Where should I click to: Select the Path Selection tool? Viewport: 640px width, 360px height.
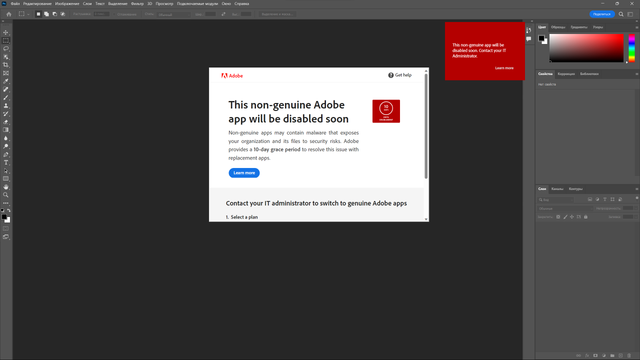point(6,171)
